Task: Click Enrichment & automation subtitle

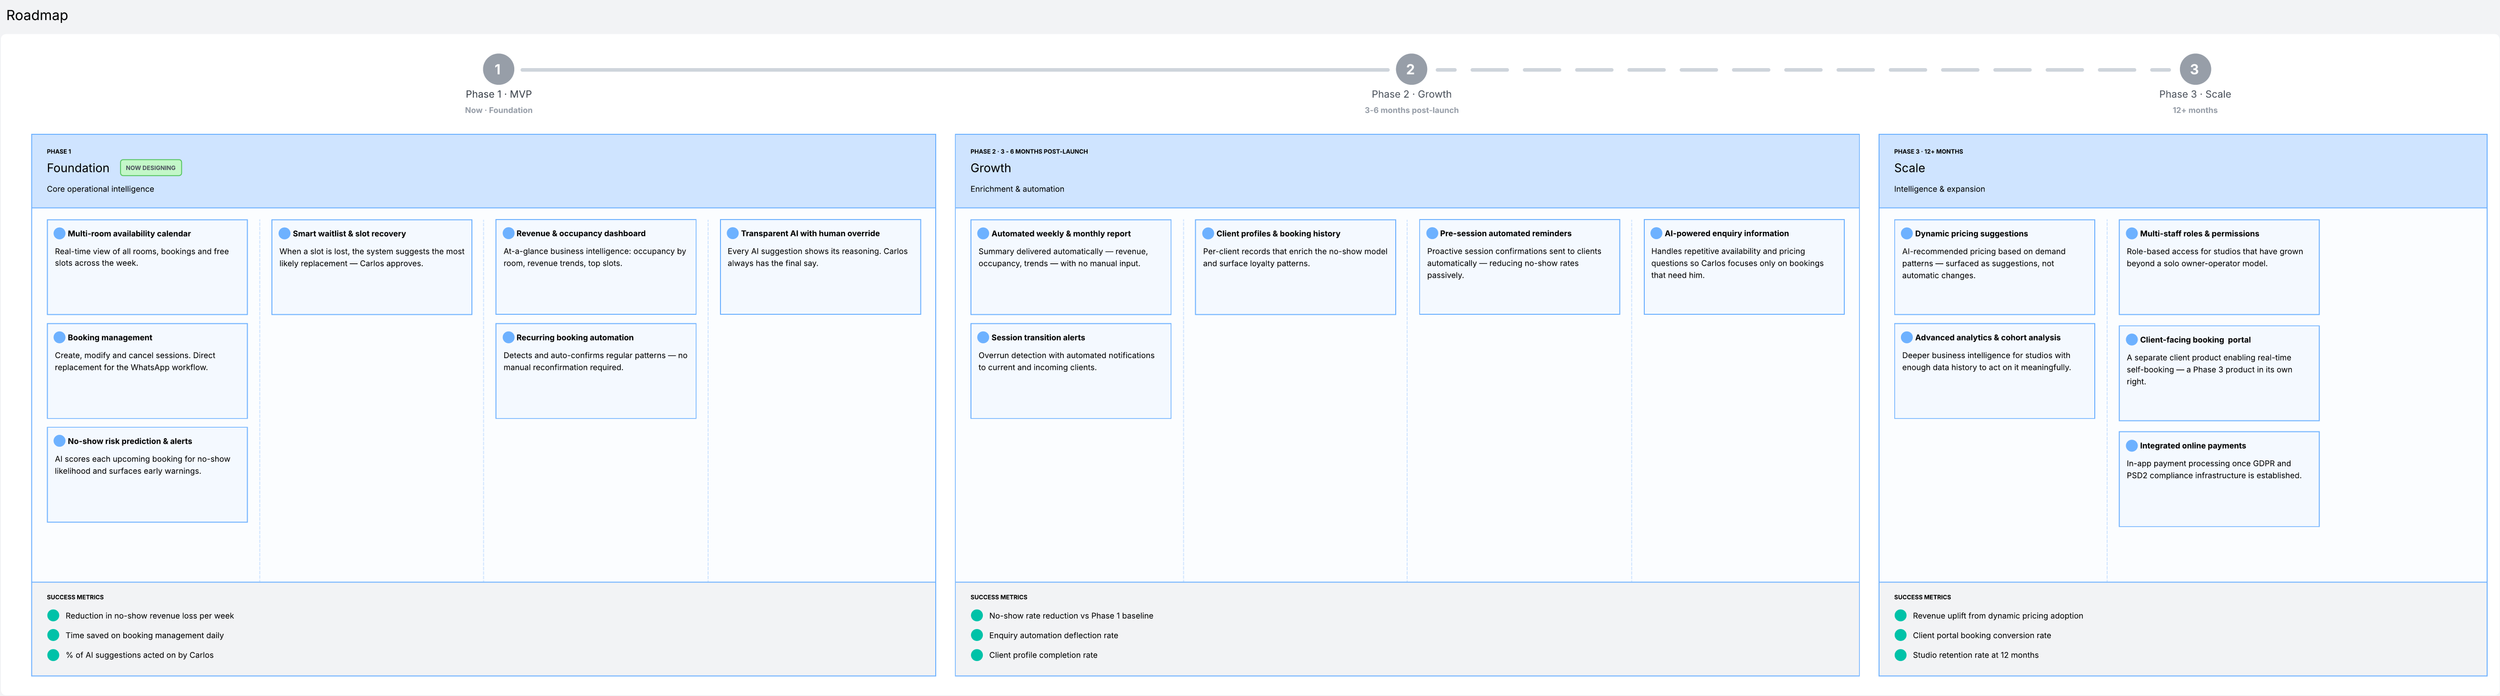Action: (1017, 189)
